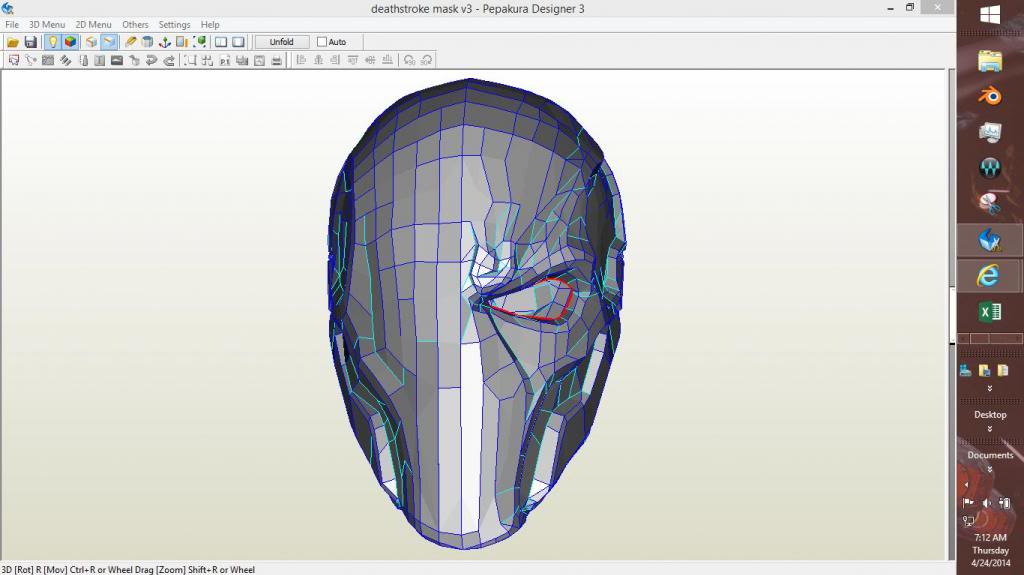Choose the select and move arrow tool
The height and width of the screenshot is (575, 1024).
14,60
